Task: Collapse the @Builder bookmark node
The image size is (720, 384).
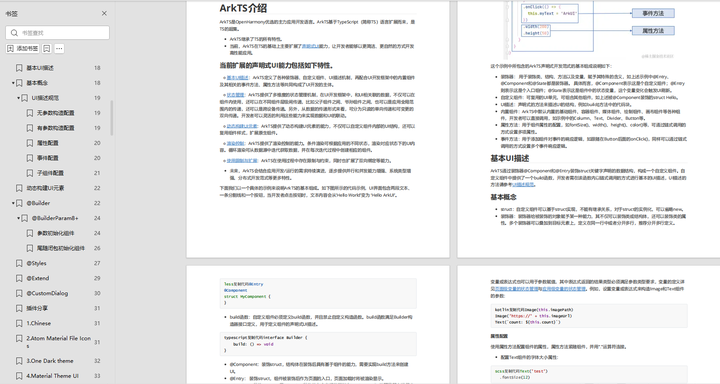Action: click(x=13, y=203)
